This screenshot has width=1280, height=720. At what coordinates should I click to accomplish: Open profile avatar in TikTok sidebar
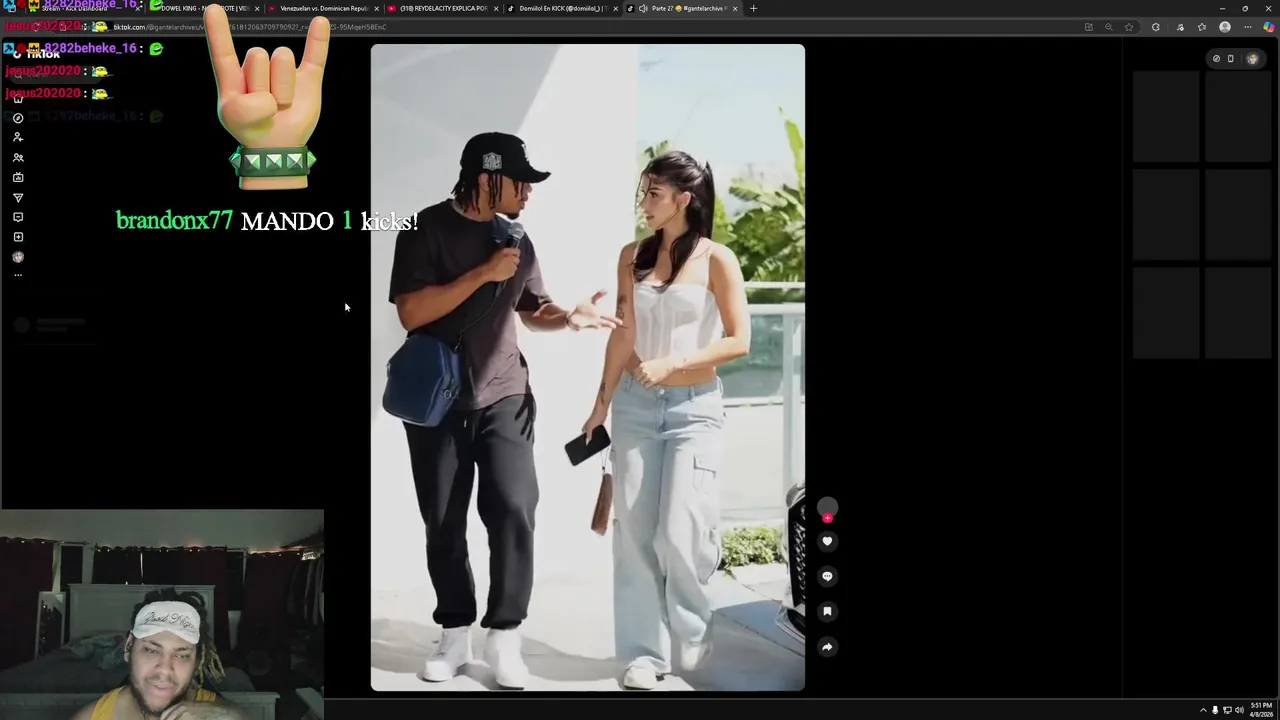(x=18, y=257)
